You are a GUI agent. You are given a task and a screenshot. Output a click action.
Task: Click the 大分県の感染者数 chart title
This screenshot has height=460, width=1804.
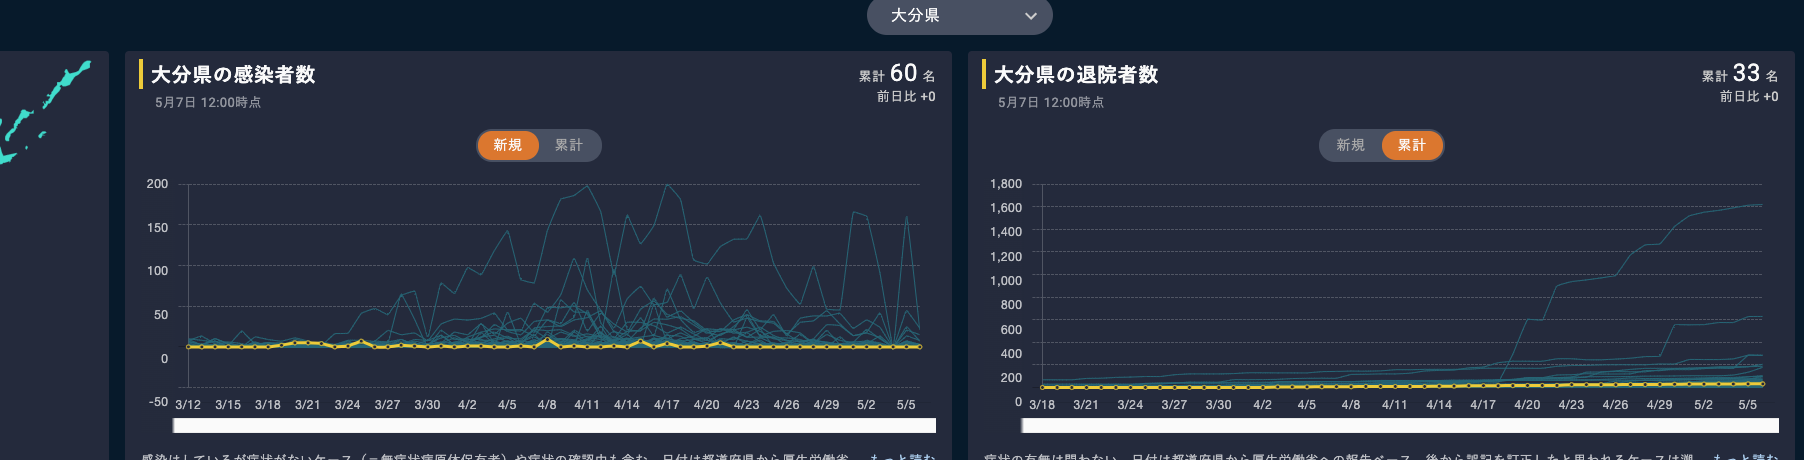tap(233, 75)
